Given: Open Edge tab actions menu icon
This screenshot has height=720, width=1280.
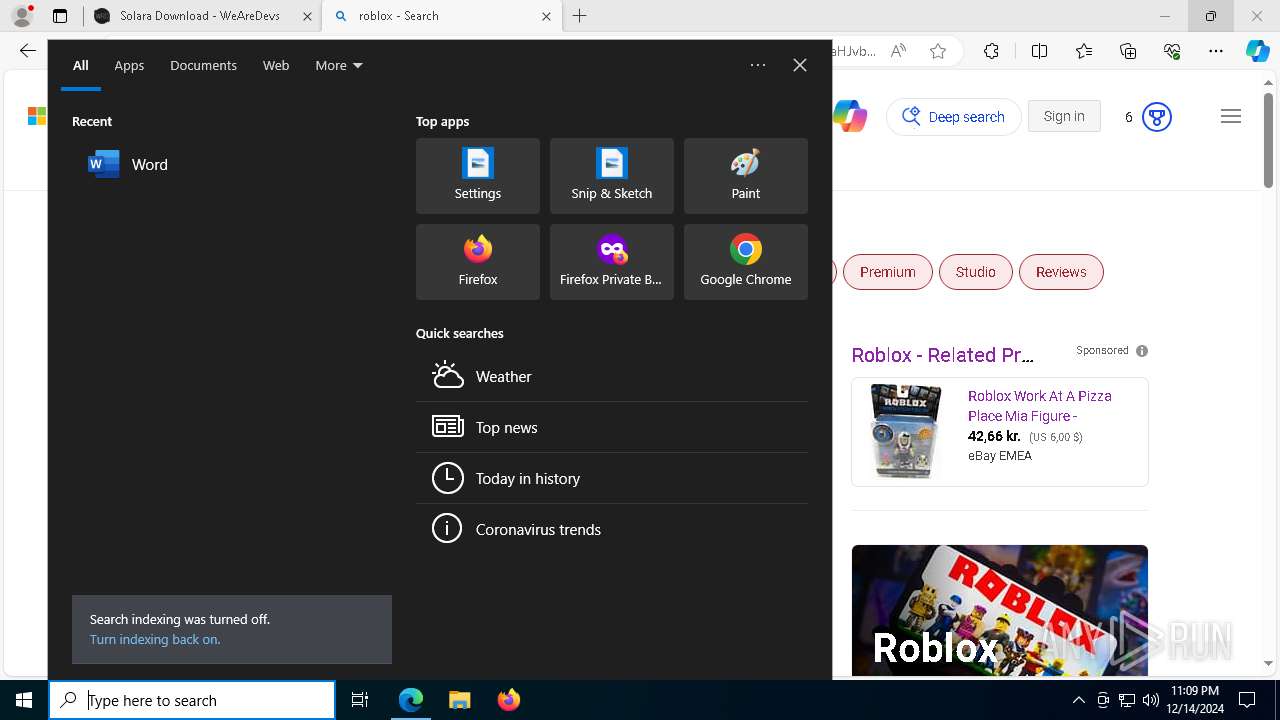Looking at the screenshot, I should tap(60, 16).
